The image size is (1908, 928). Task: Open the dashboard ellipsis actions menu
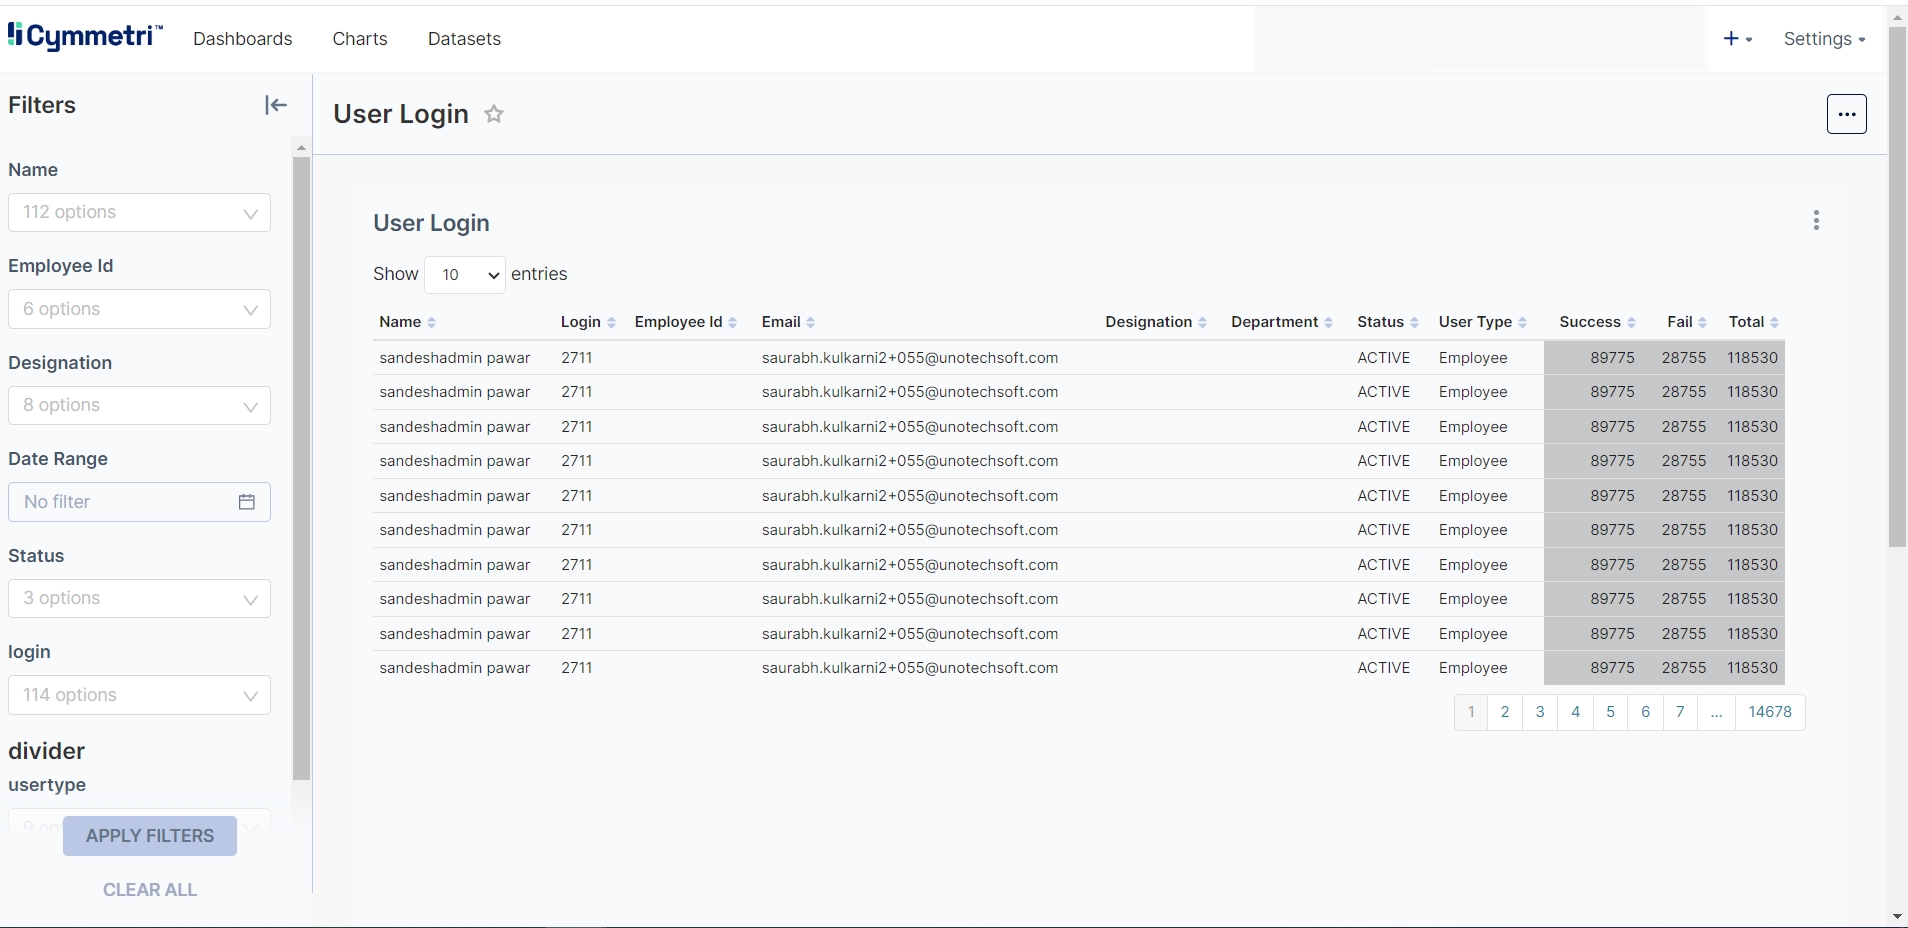coord(1846,114)
